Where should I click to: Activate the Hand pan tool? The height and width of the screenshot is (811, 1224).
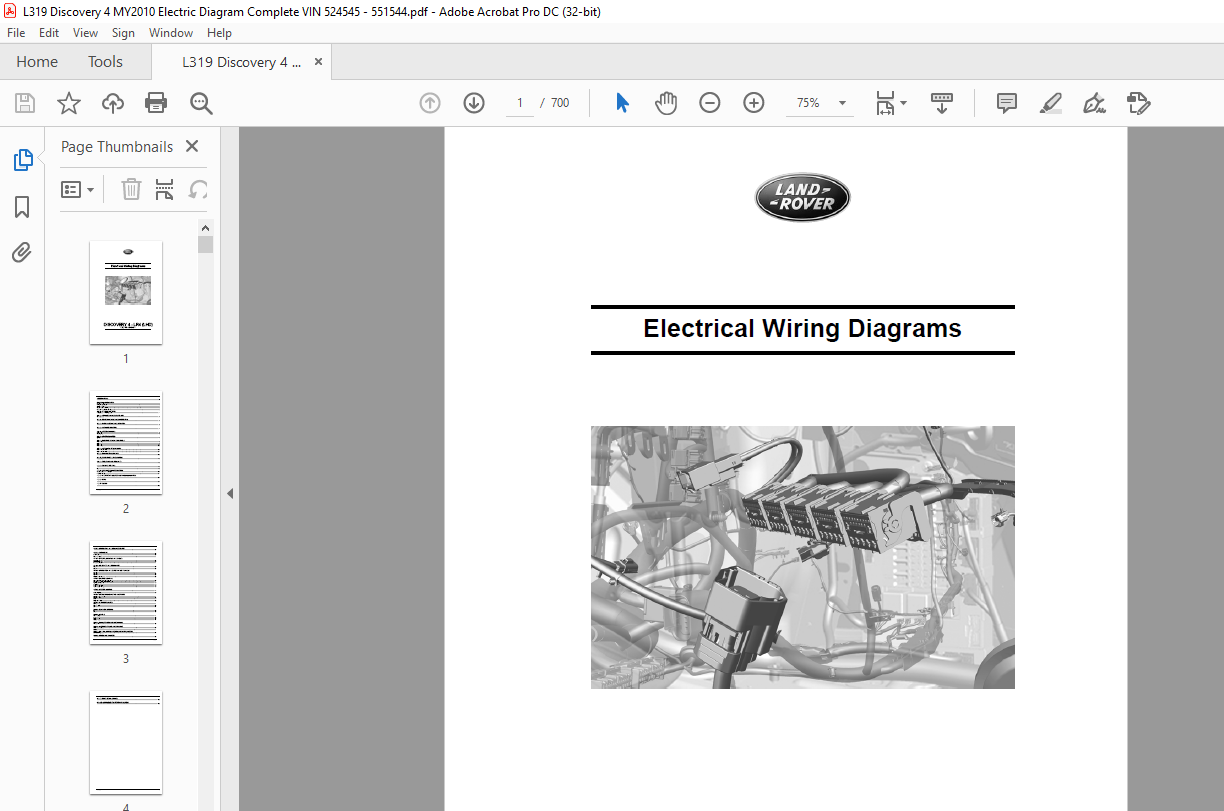666,103
